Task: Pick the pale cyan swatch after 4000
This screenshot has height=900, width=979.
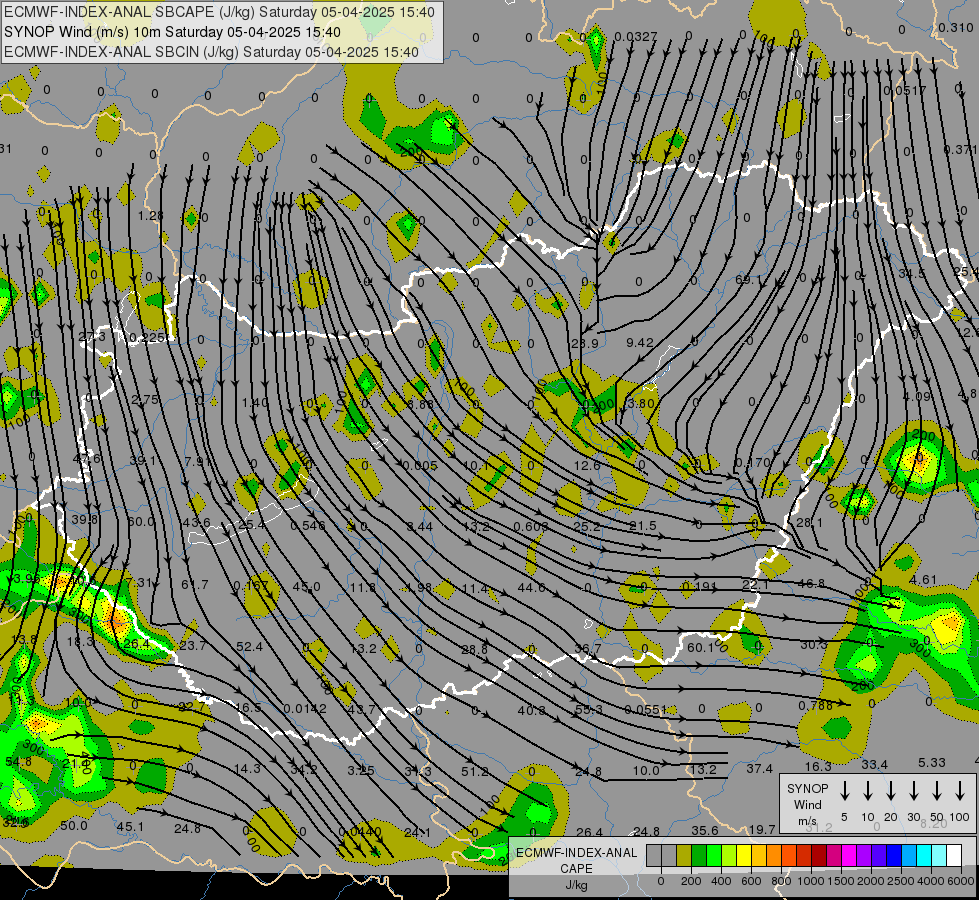Action: 939,856
